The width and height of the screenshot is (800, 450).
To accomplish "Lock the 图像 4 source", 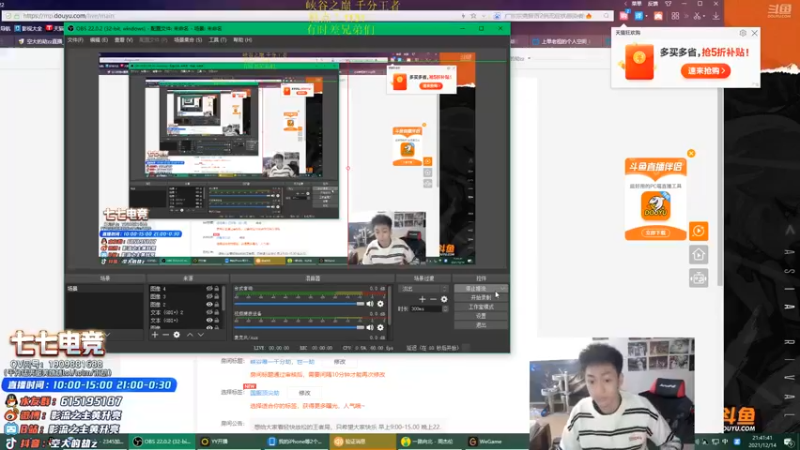I will coord(217,289).
